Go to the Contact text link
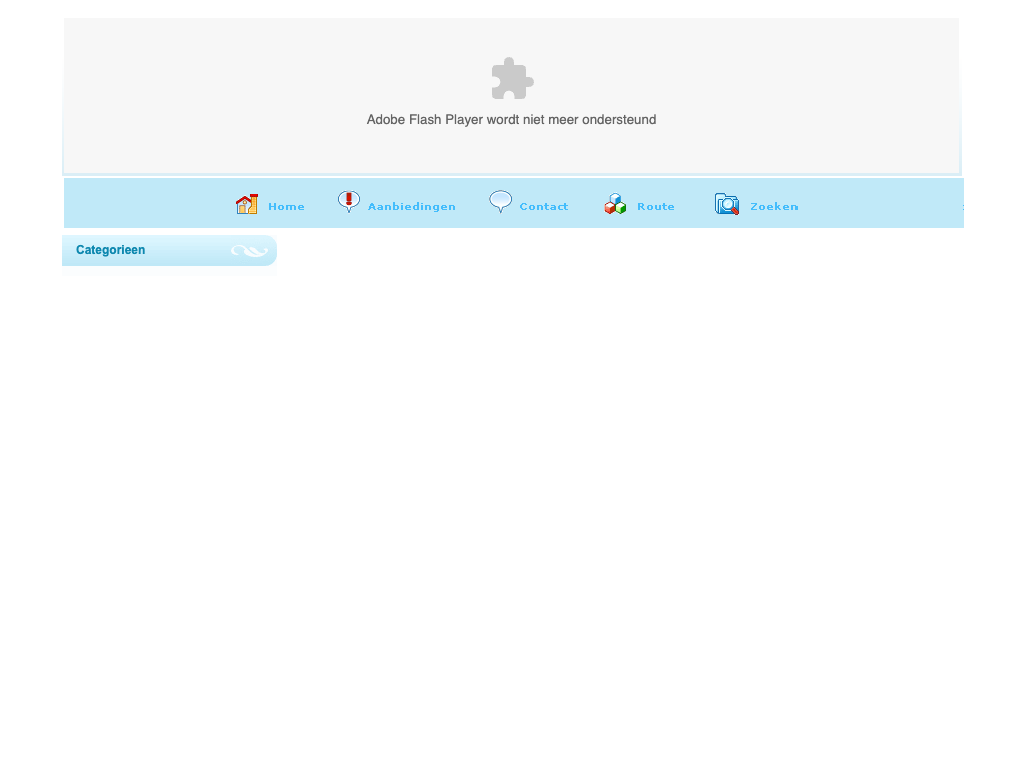 click(x=544, y=207)
